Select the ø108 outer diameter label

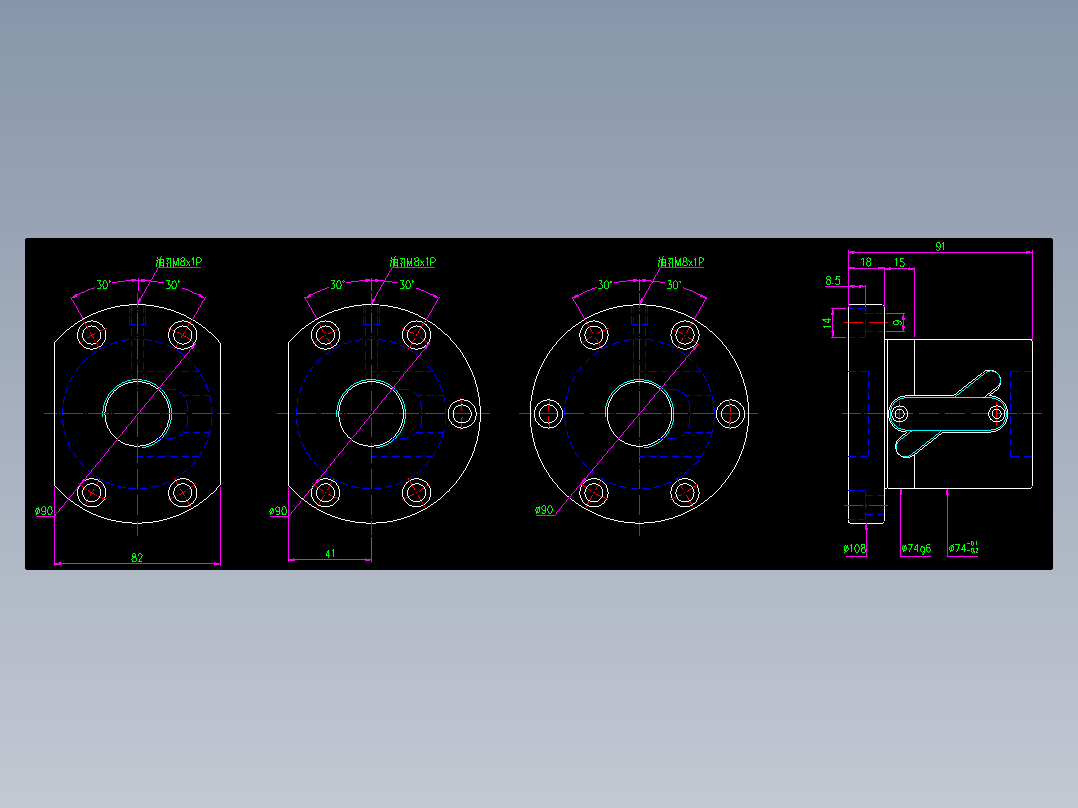tap(855, 547)
